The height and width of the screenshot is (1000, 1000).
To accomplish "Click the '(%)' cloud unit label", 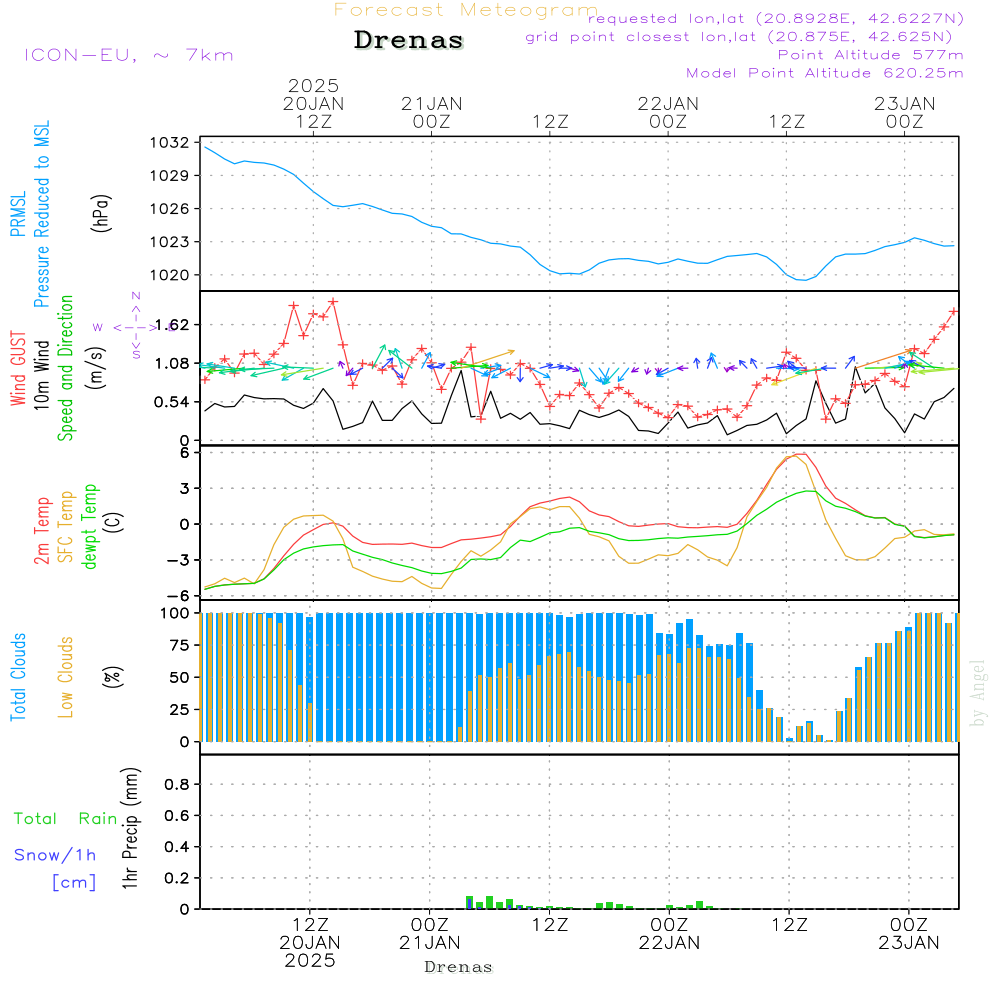I will (113, 677).
